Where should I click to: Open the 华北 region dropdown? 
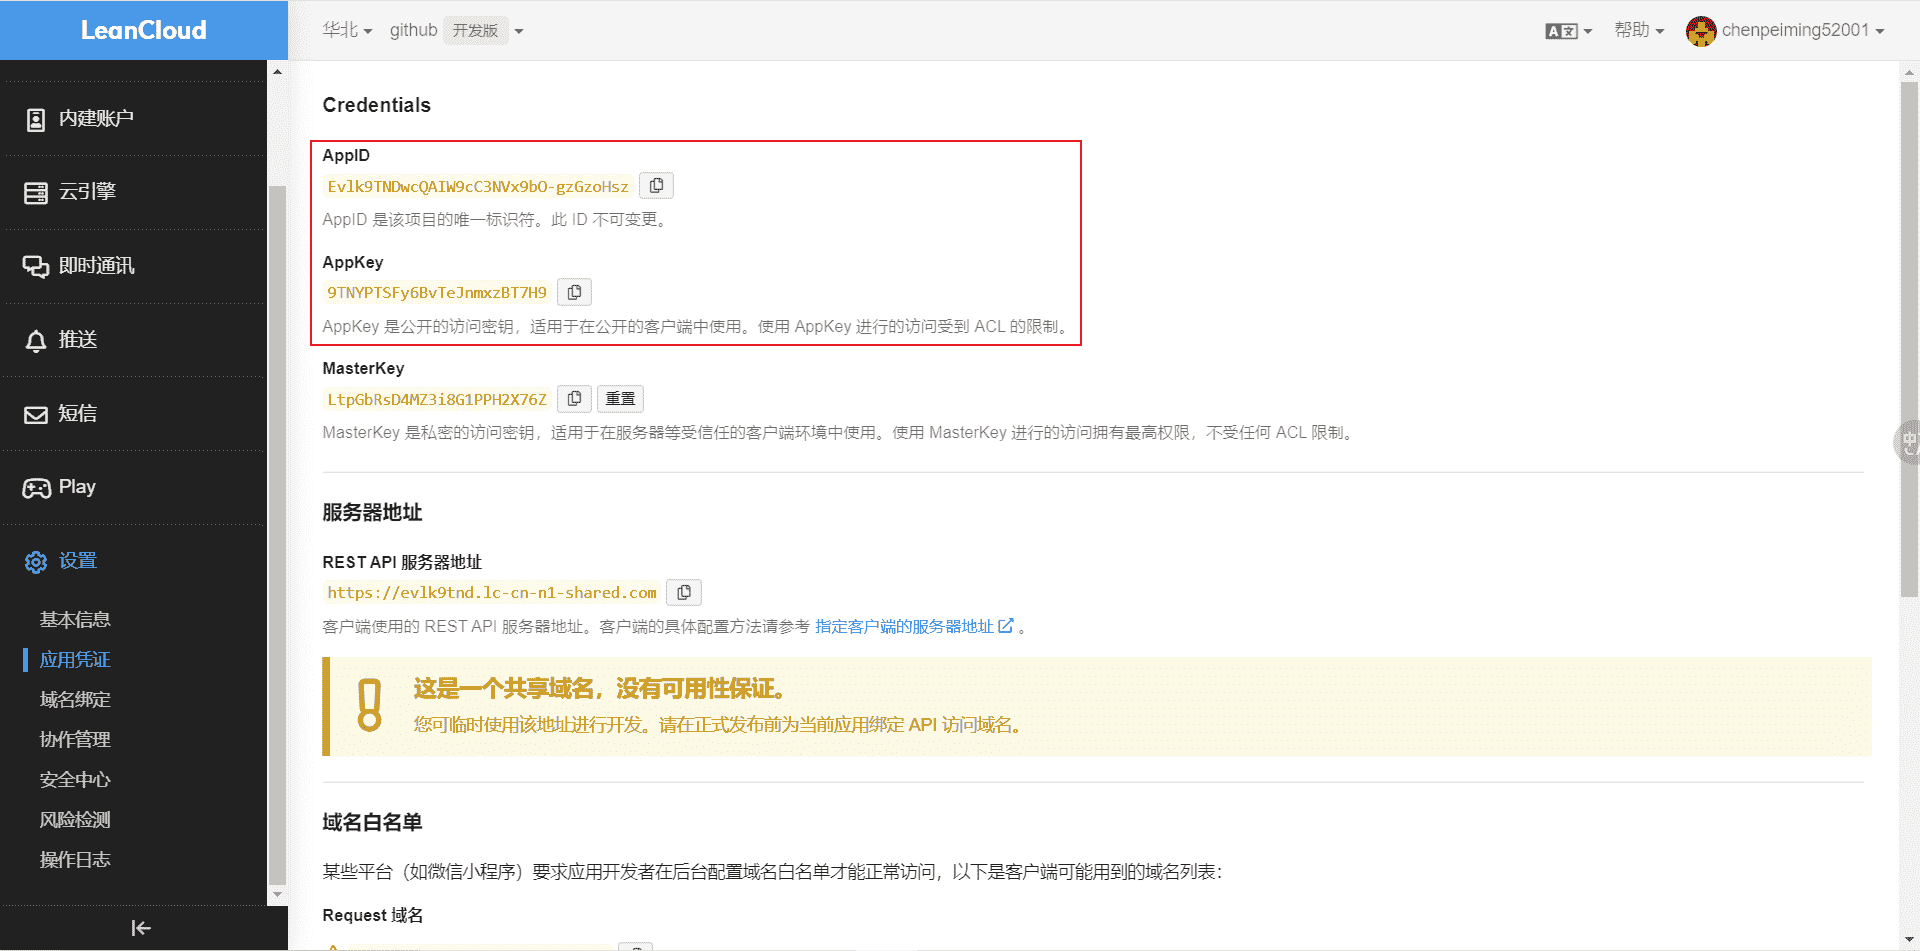pyautogui.click(x=347, y=30)
